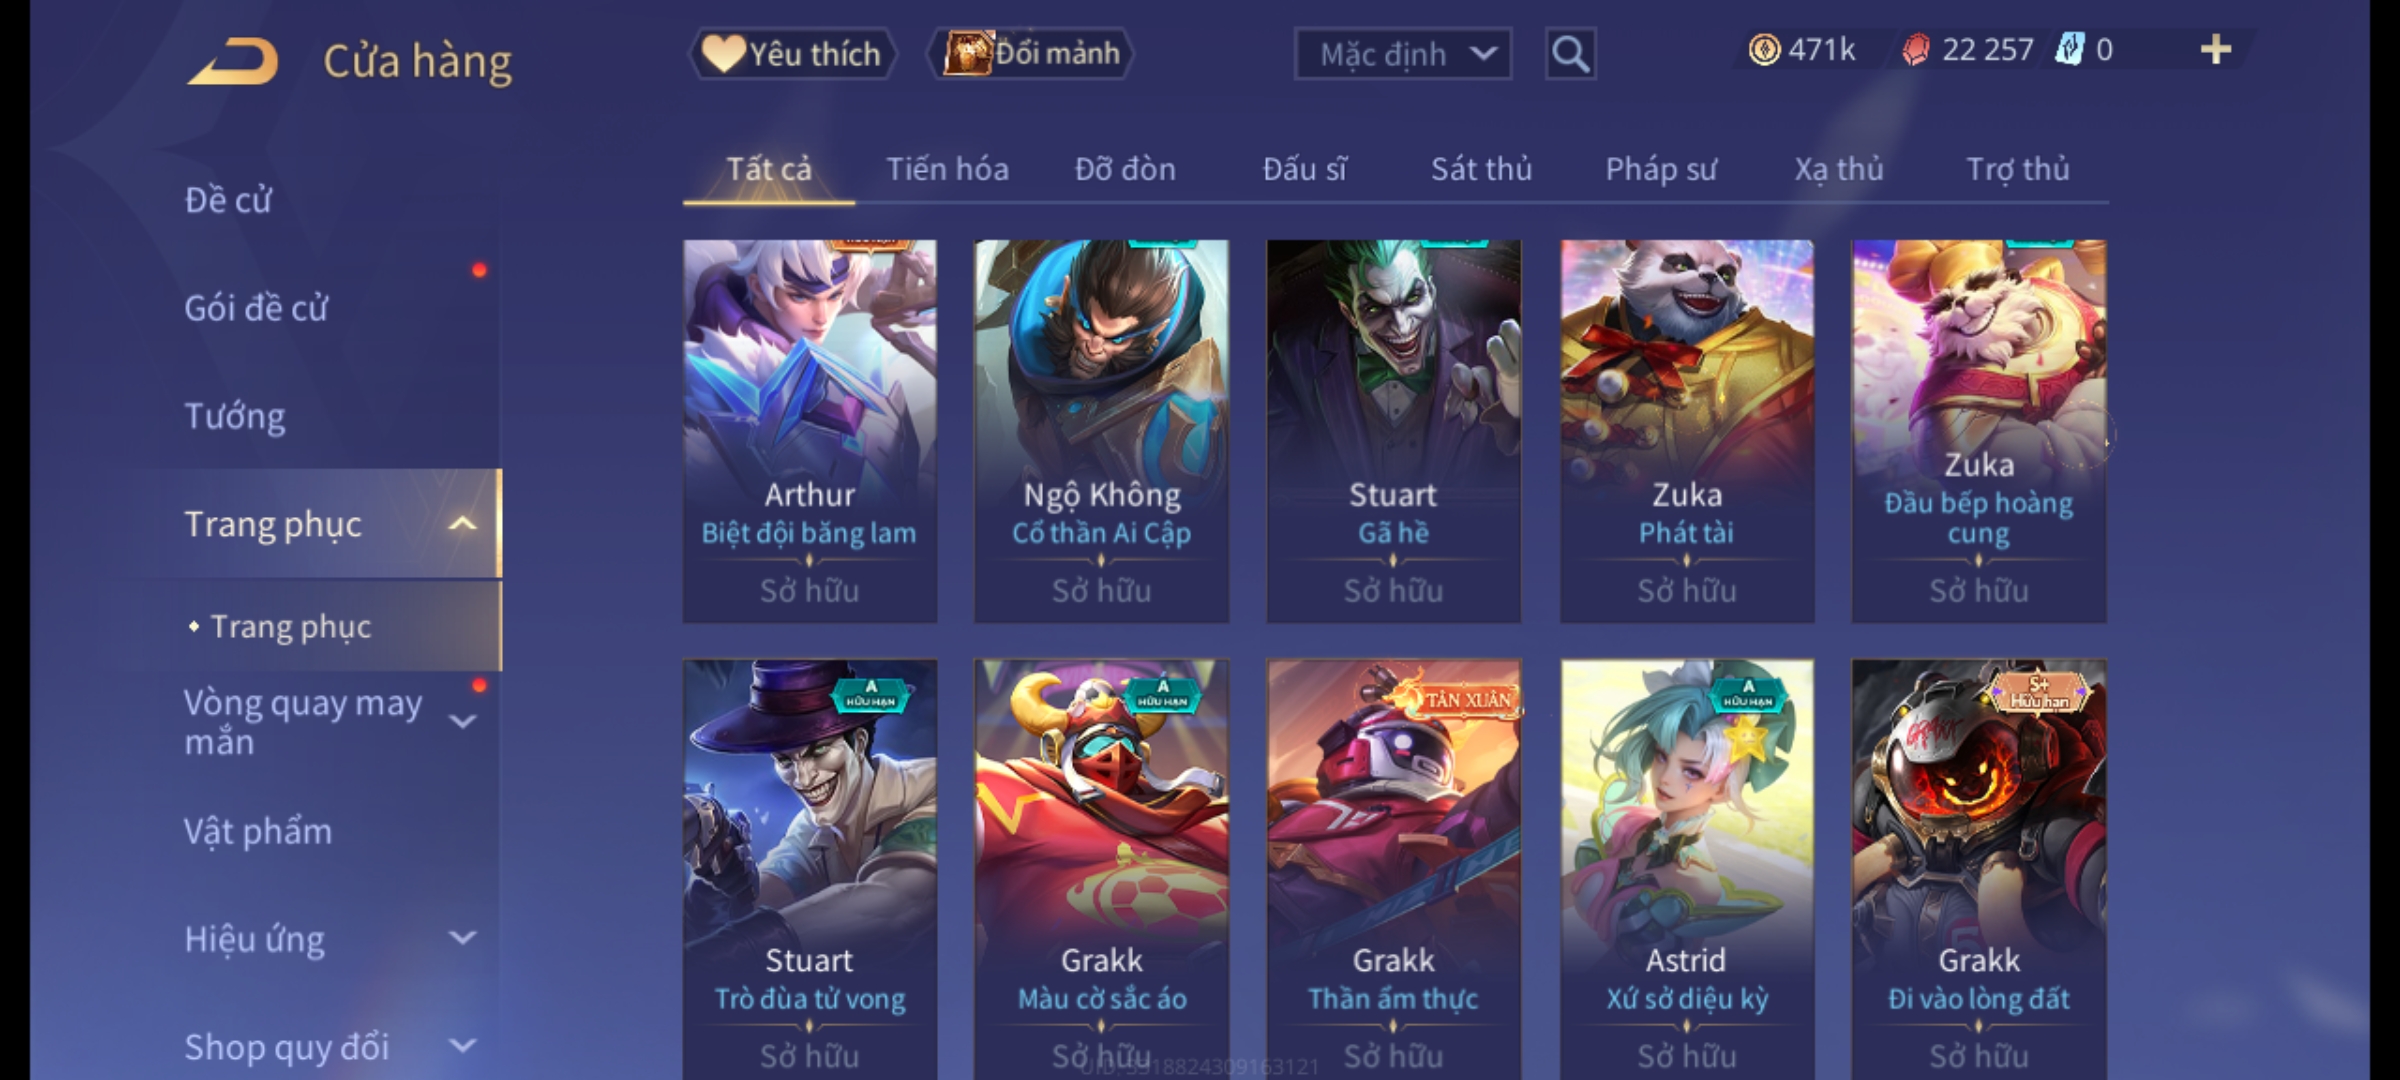
Task: Expand the Vòng quay may mắn section
Action: [462, 721]
